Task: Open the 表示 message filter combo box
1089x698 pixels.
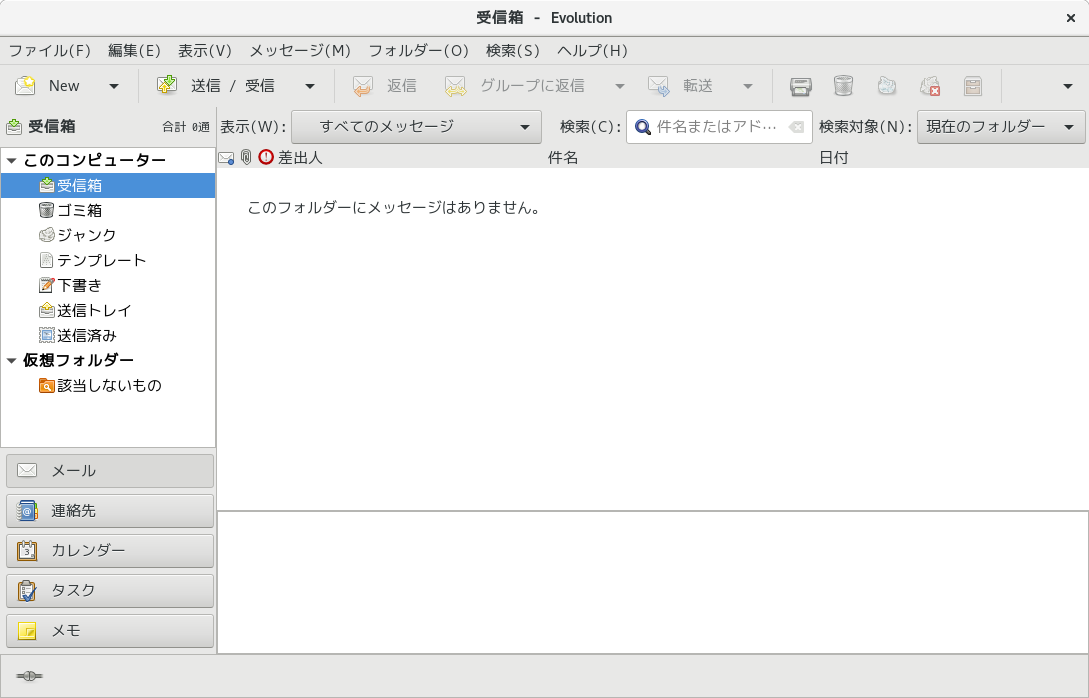Action: (x=416, y=127)
